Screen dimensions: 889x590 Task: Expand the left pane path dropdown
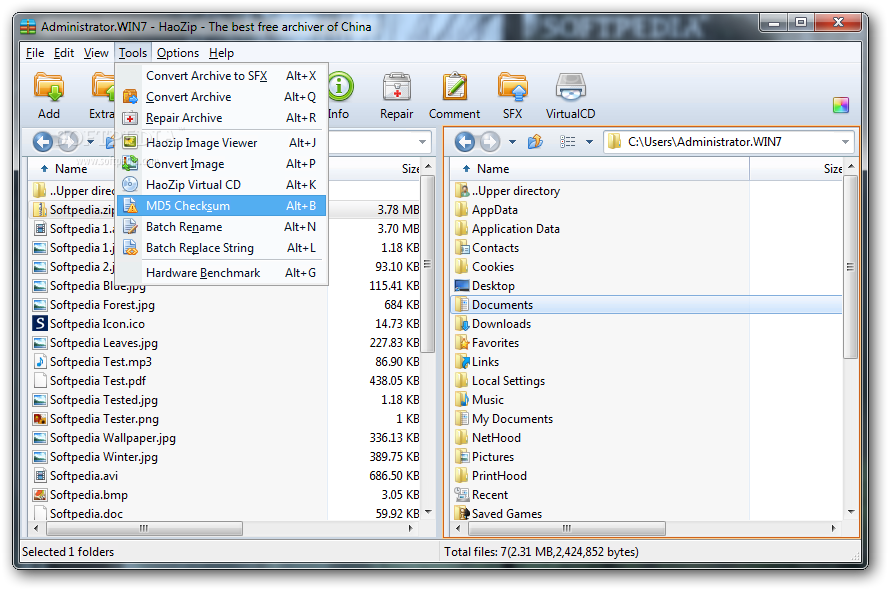click(x=422, y=142)
